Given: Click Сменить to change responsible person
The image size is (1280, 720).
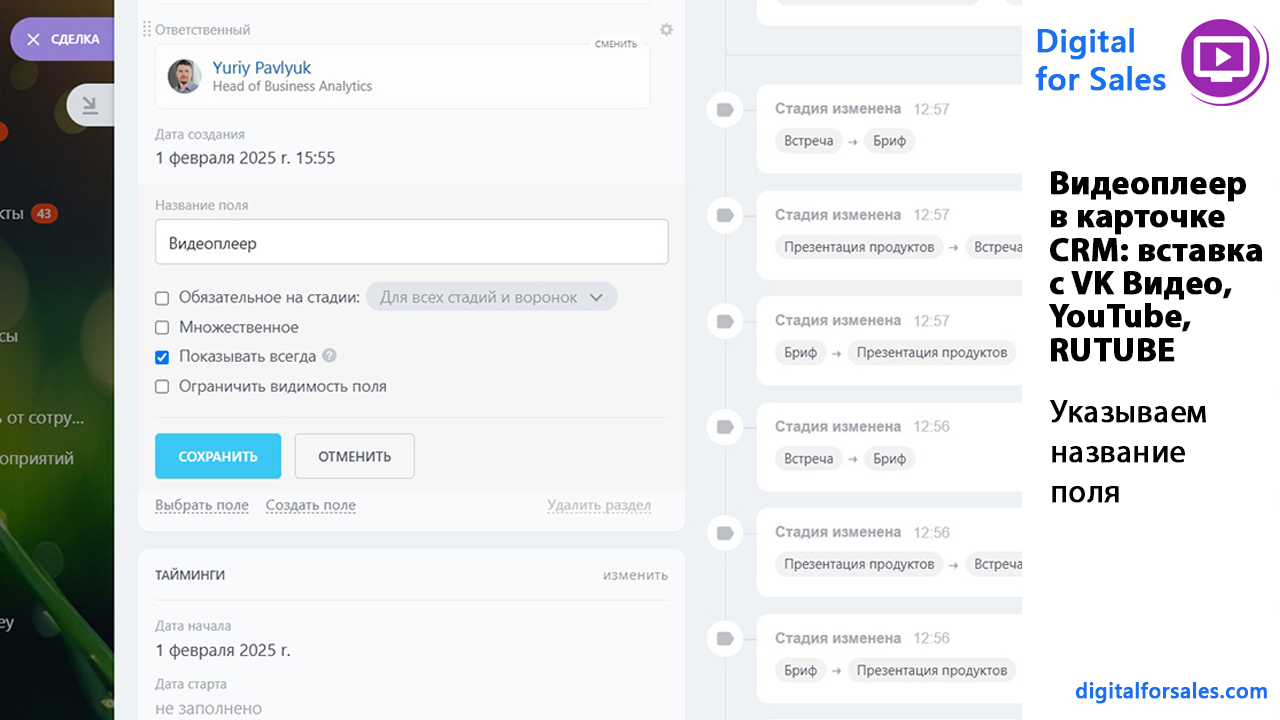Looking at the screenshot, I should click(616, 44).
